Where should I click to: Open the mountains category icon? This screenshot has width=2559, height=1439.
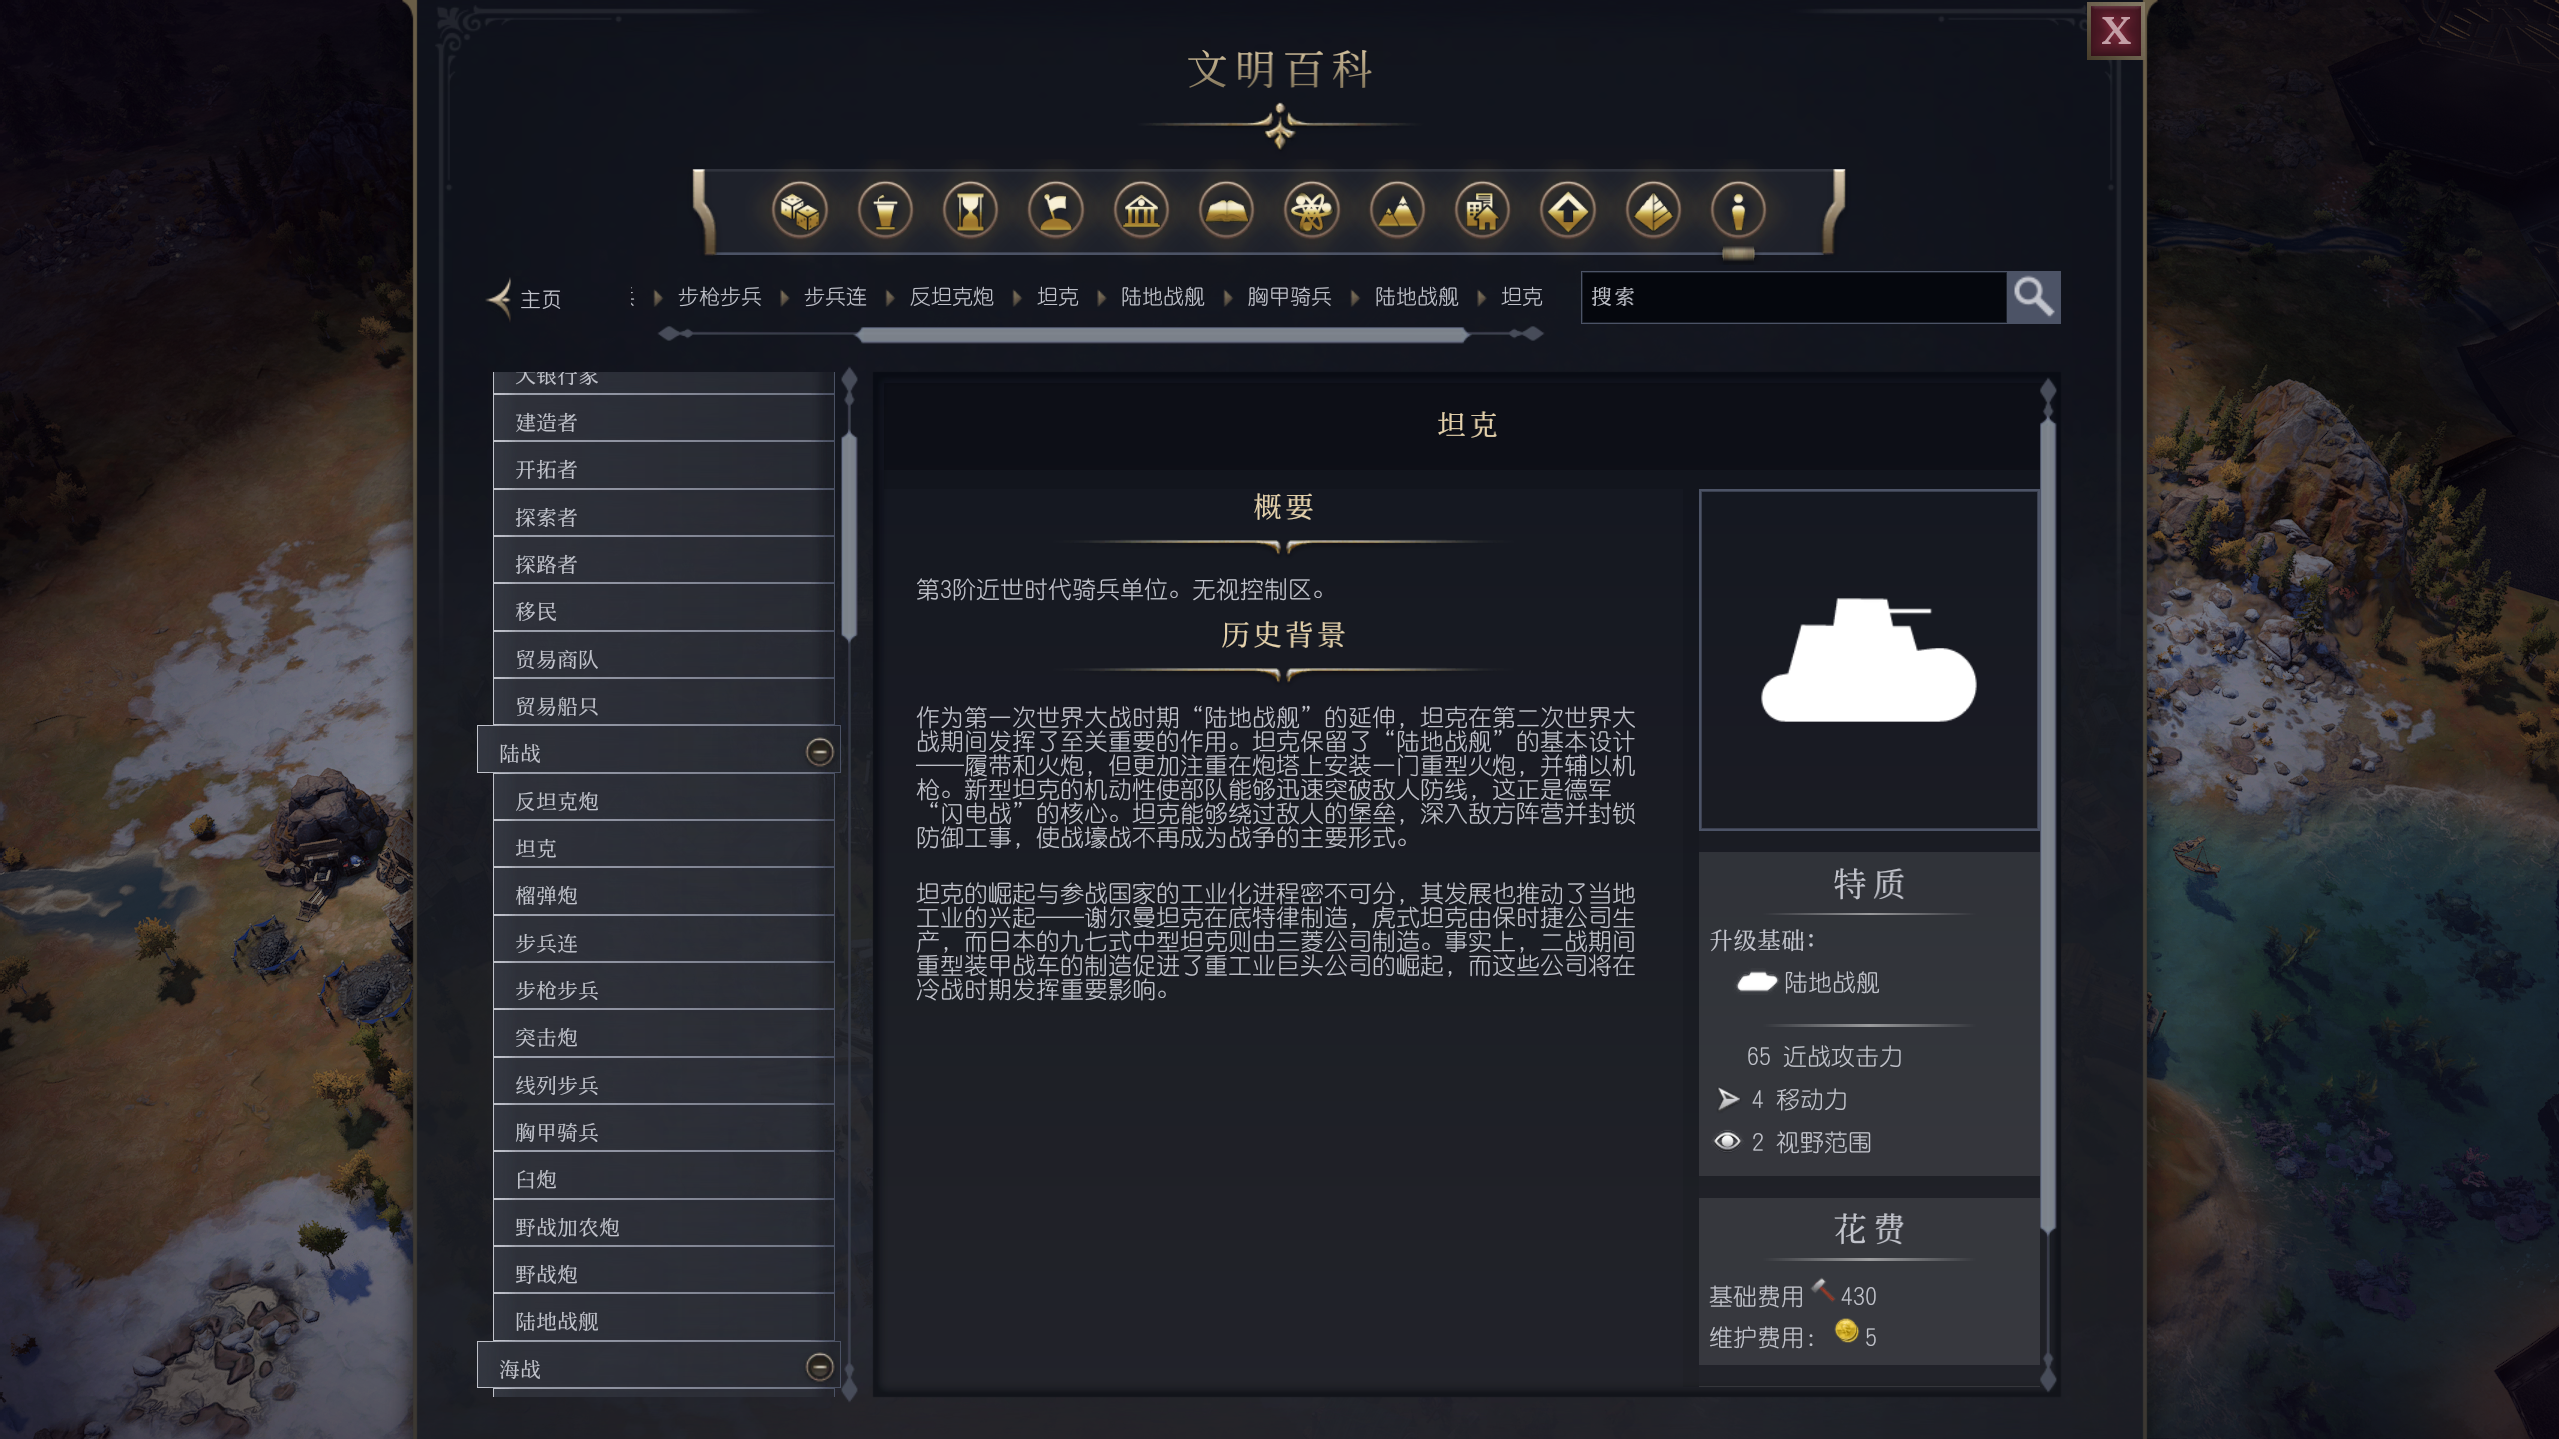coord(1397,211)
